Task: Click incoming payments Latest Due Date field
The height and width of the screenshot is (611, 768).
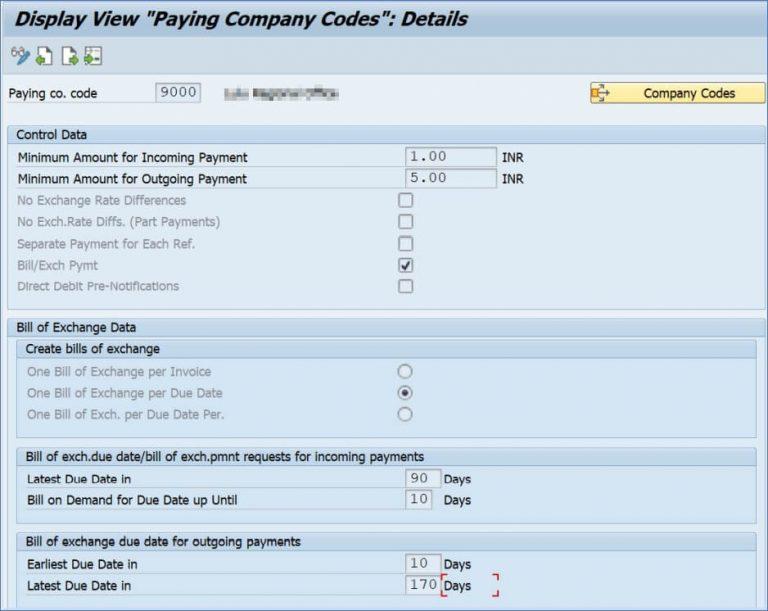Action: 423,478
